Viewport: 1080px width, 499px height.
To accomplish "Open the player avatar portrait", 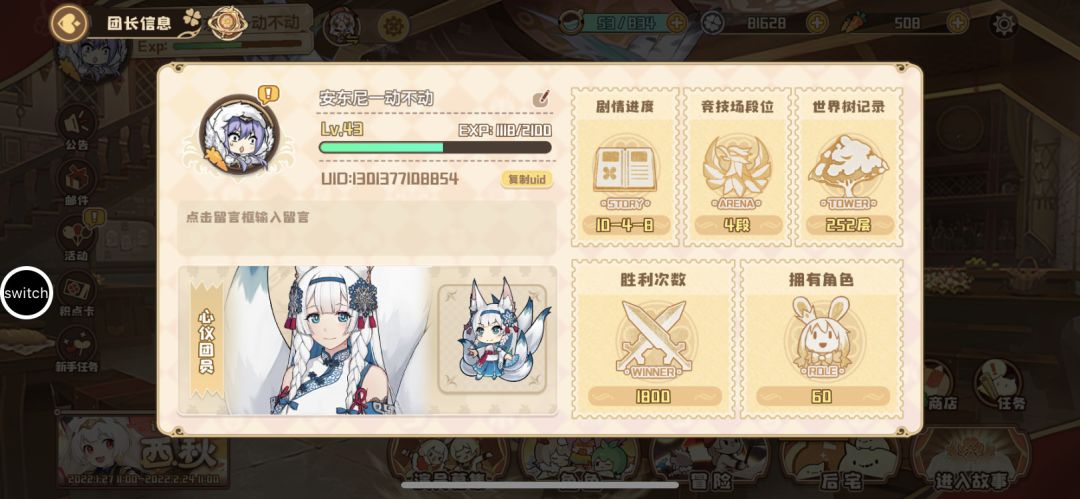I will point(239,134).
